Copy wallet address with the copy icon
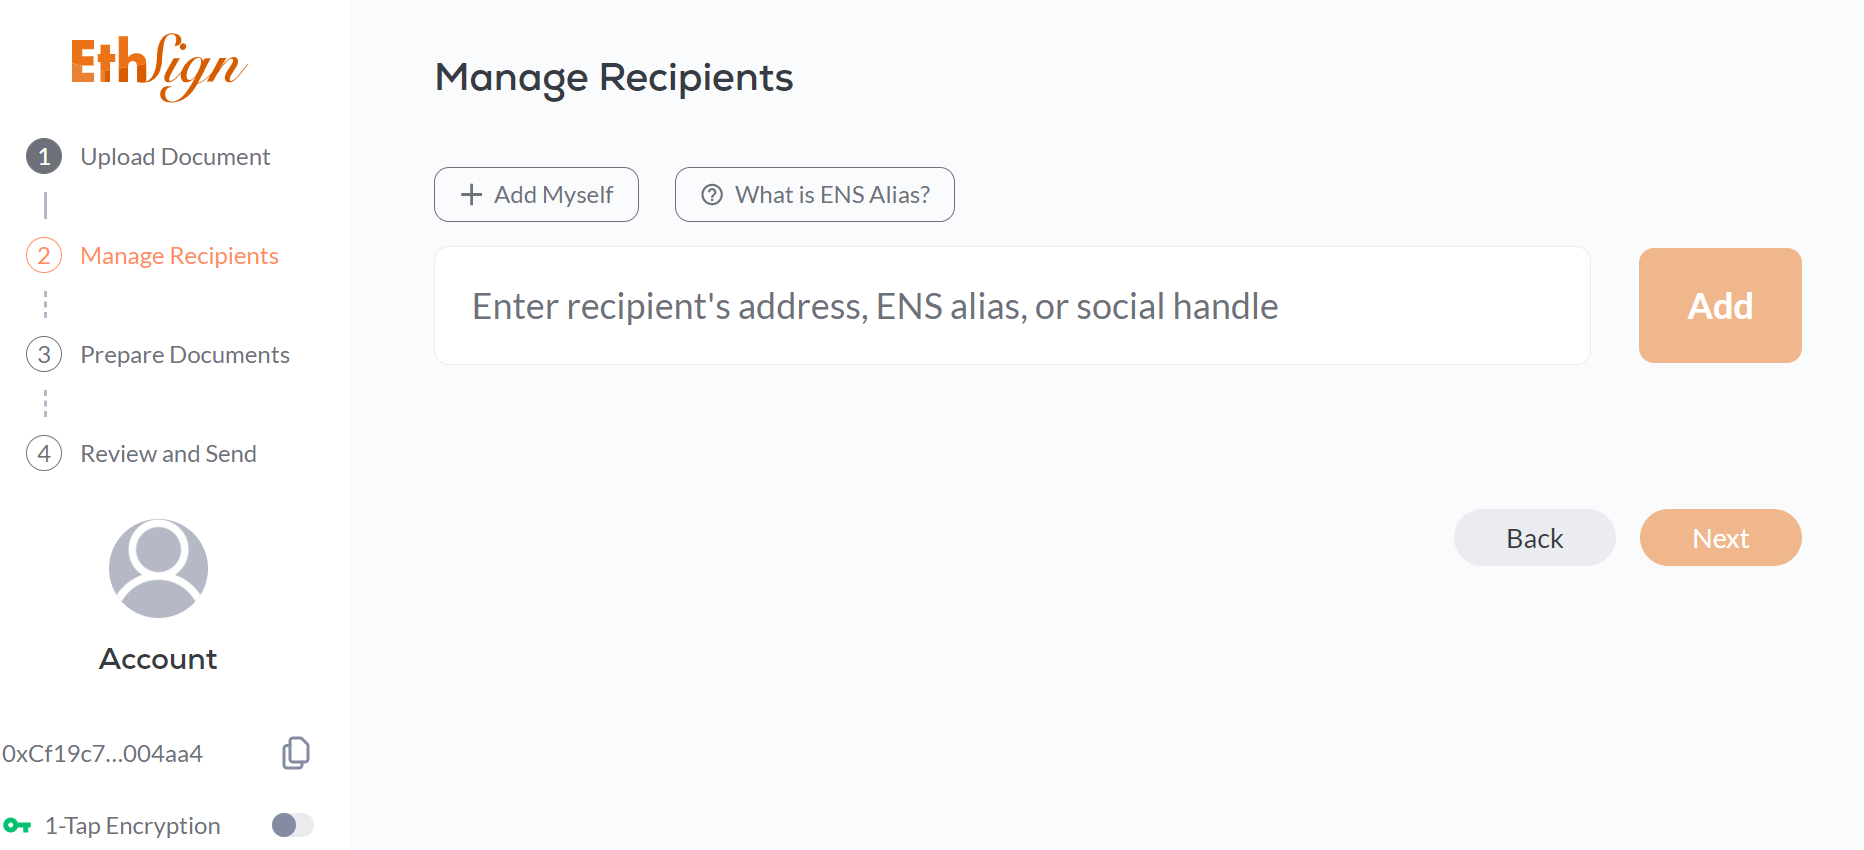This screenshot has height=850, width=1864. (x=296, y=753)
